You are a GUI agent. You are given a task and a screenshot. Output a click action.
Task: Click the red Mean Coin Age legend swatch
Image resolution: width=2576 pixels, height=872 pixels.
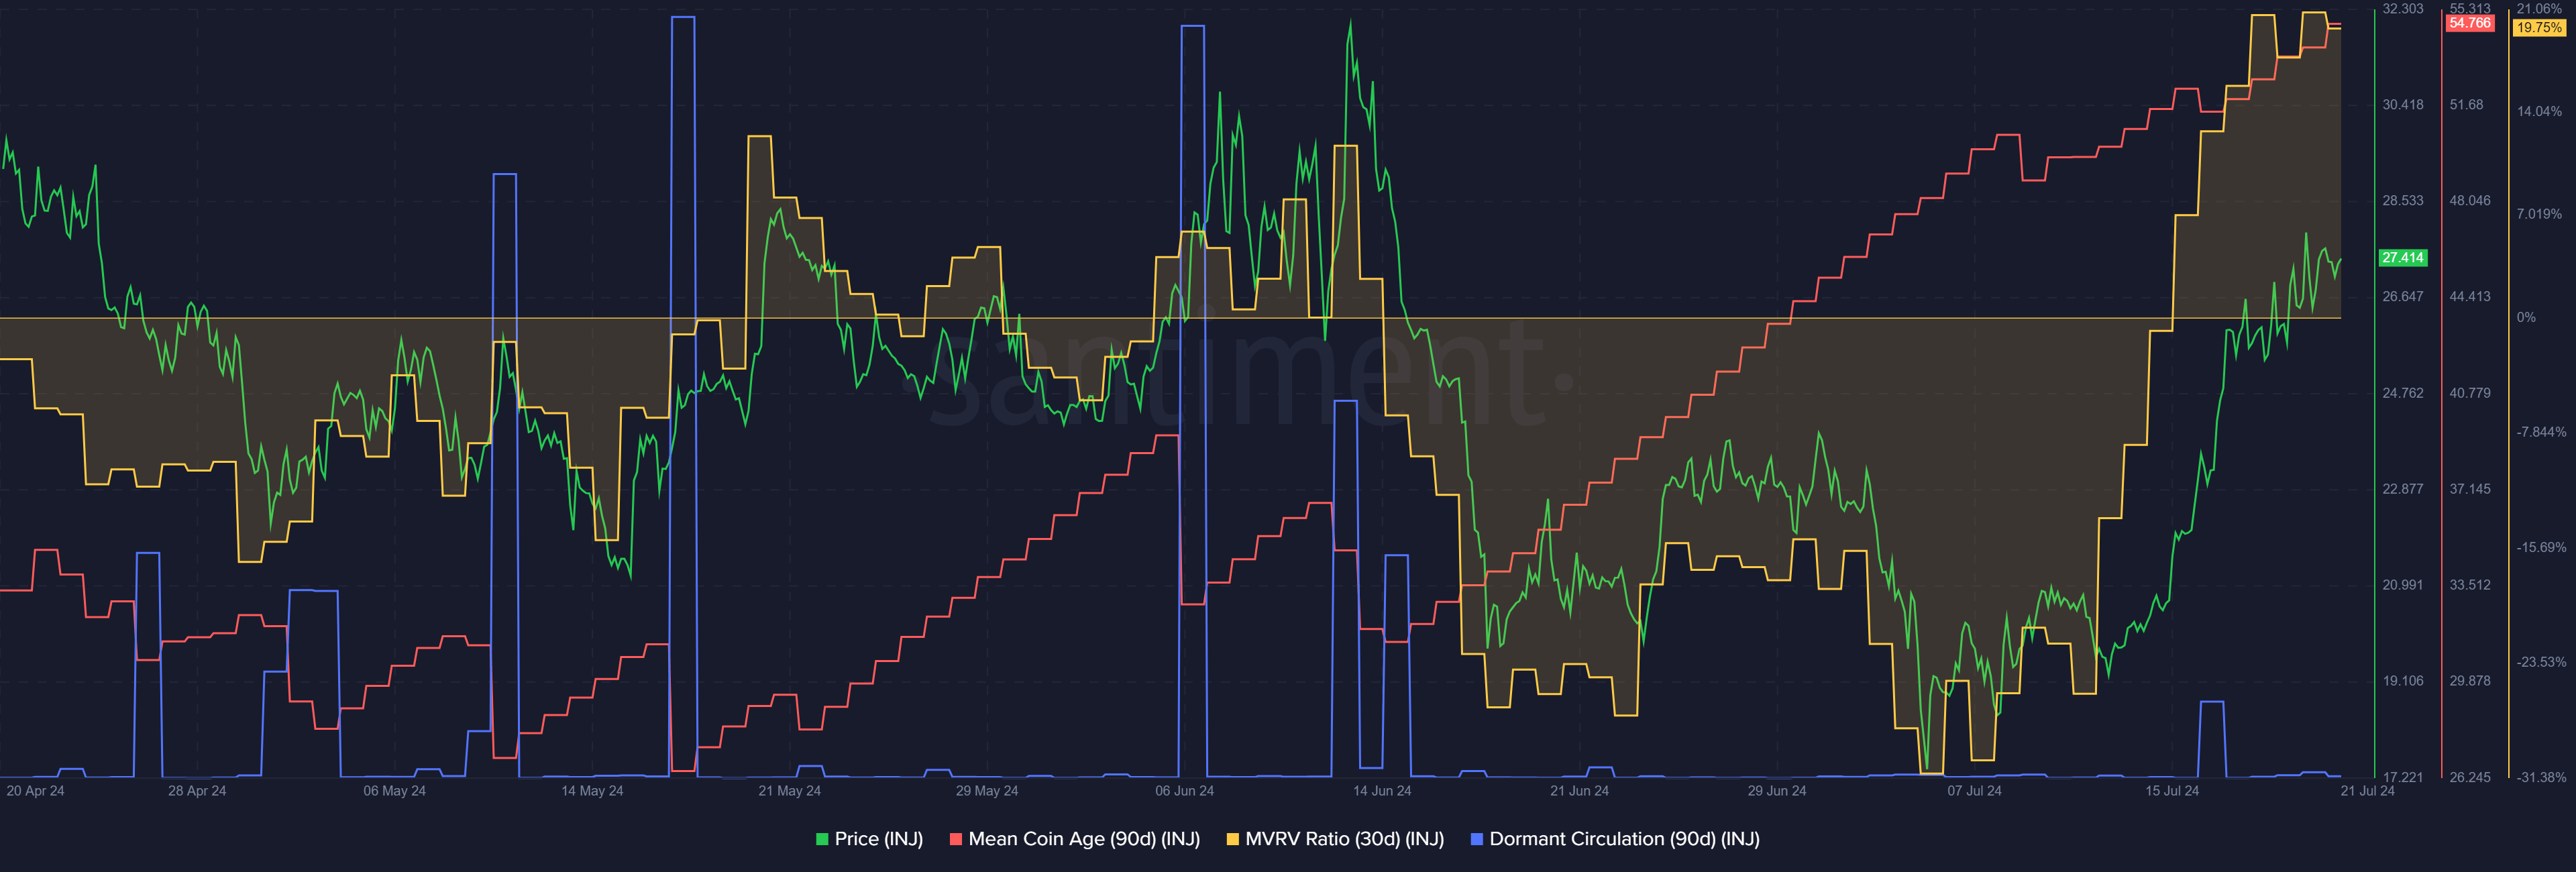pos(956,839)
